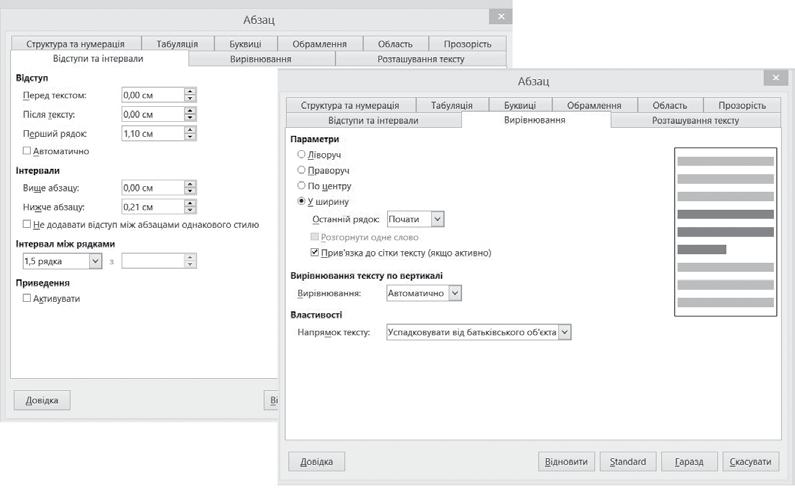Close the front Абзац dialog
The height and width of the screenshot is (497, 795).
point(776,78)
